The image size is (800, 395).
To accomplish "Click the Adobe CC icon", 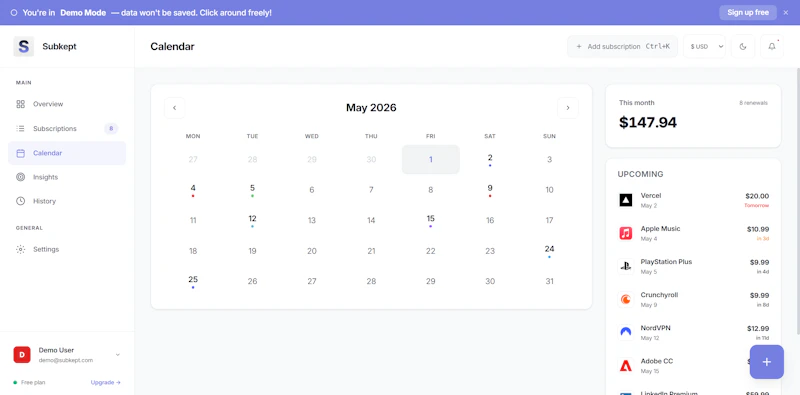I will click(626, 365).
